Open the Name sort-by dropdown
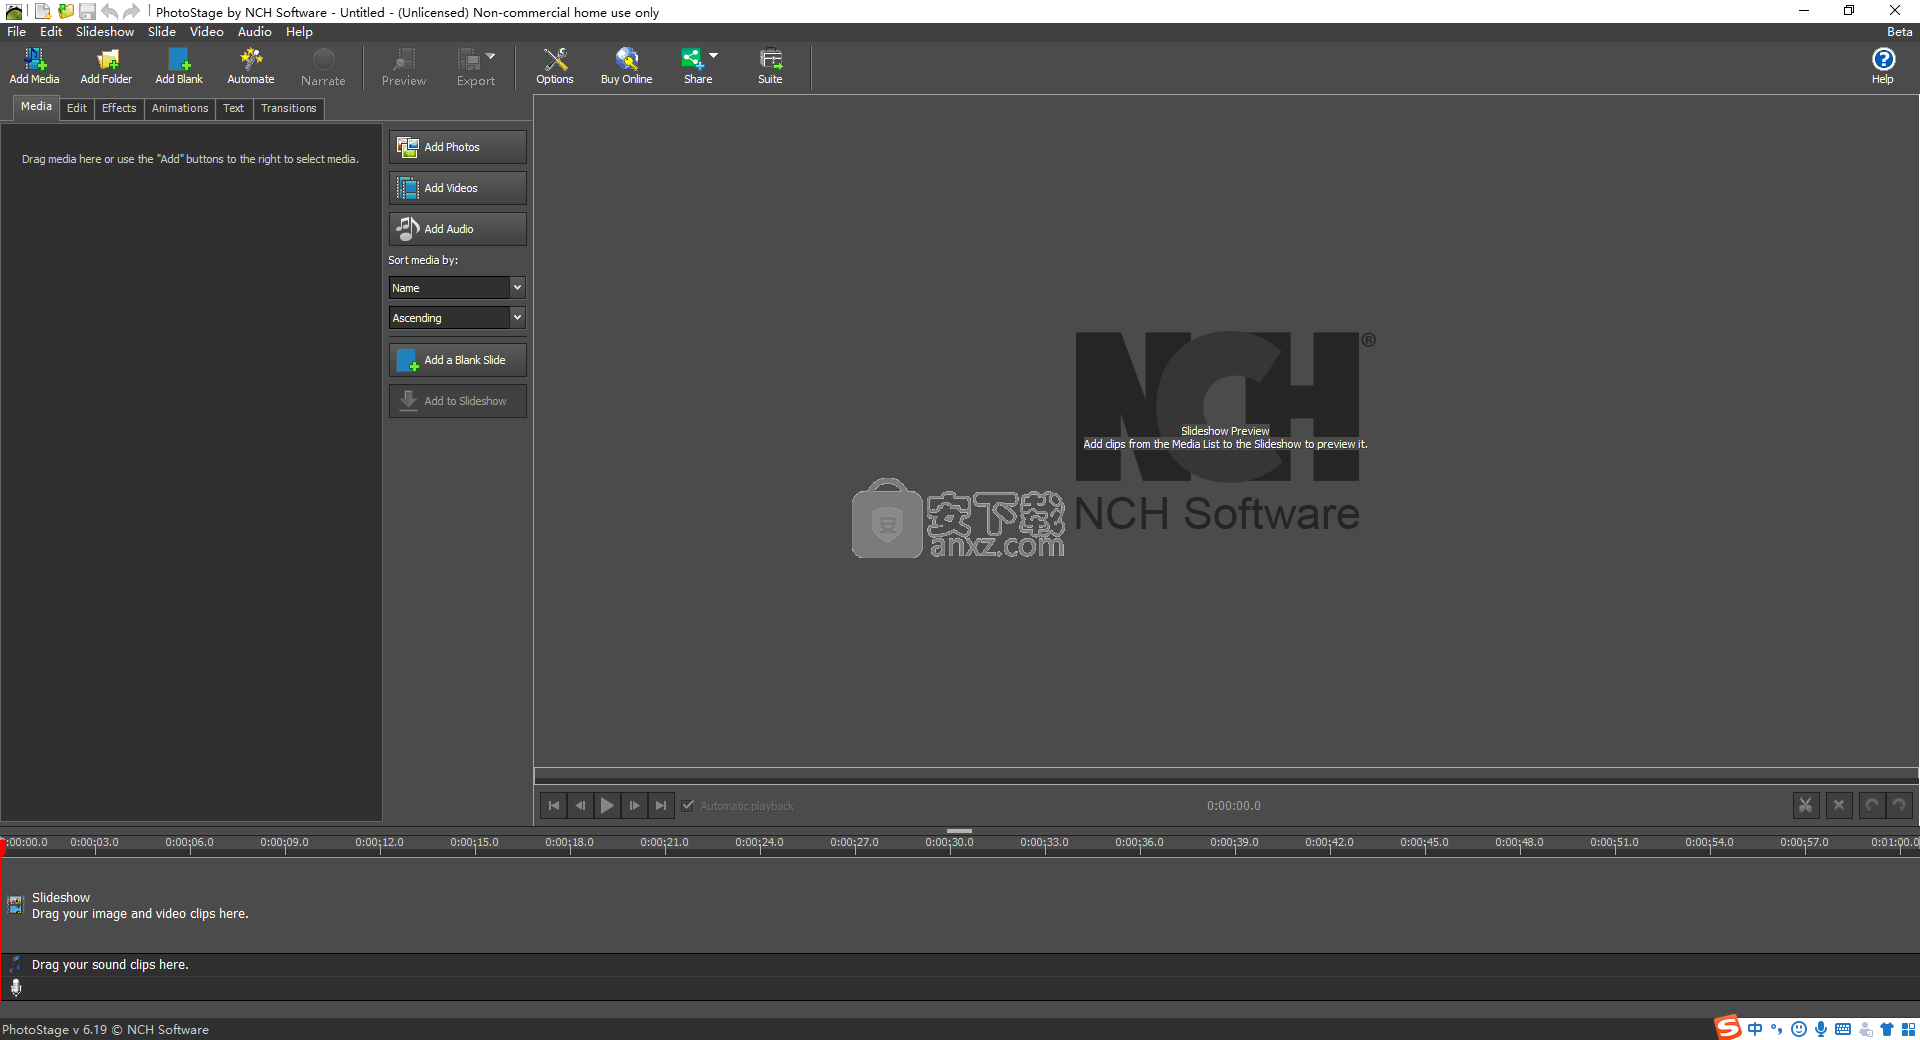Screen dimensions: 1920x1040 (457, 287)
